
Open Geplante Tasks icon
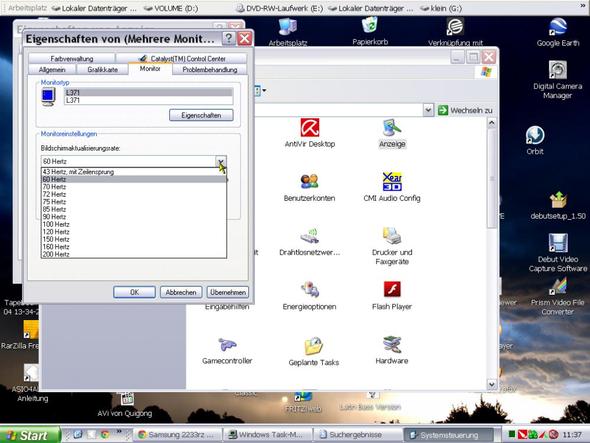click(x=313, y=351)
